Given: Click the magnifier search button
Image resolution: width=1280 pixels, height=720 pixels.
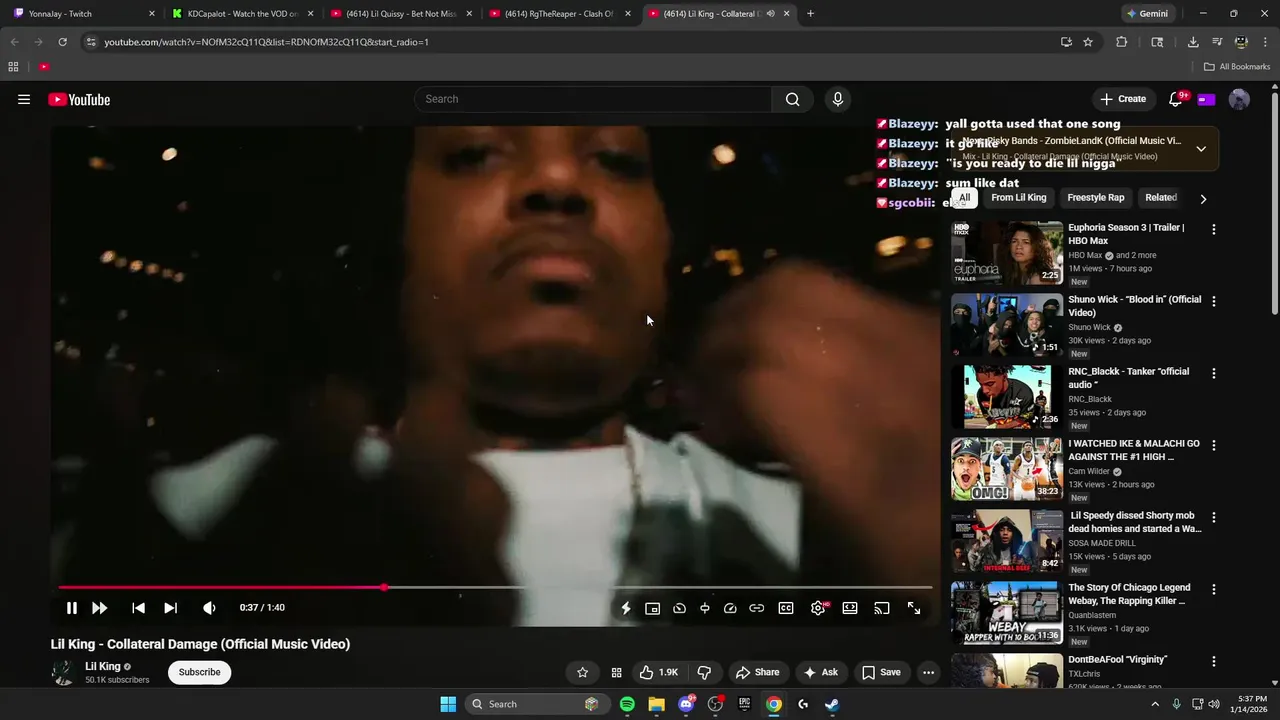Looking at the screenshot, I should 792,99.
